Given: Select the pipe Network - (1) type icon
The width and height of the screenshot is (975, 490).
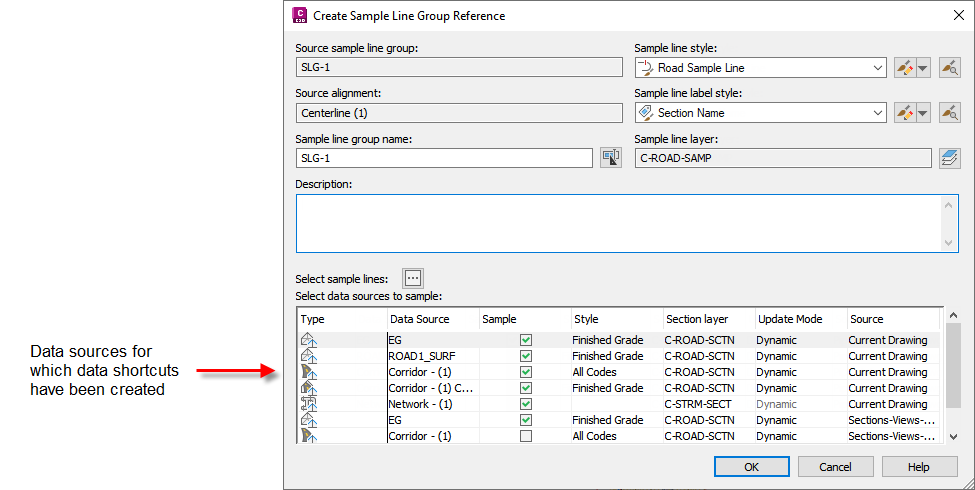Looking at the screenshot, I should point(309,404).
